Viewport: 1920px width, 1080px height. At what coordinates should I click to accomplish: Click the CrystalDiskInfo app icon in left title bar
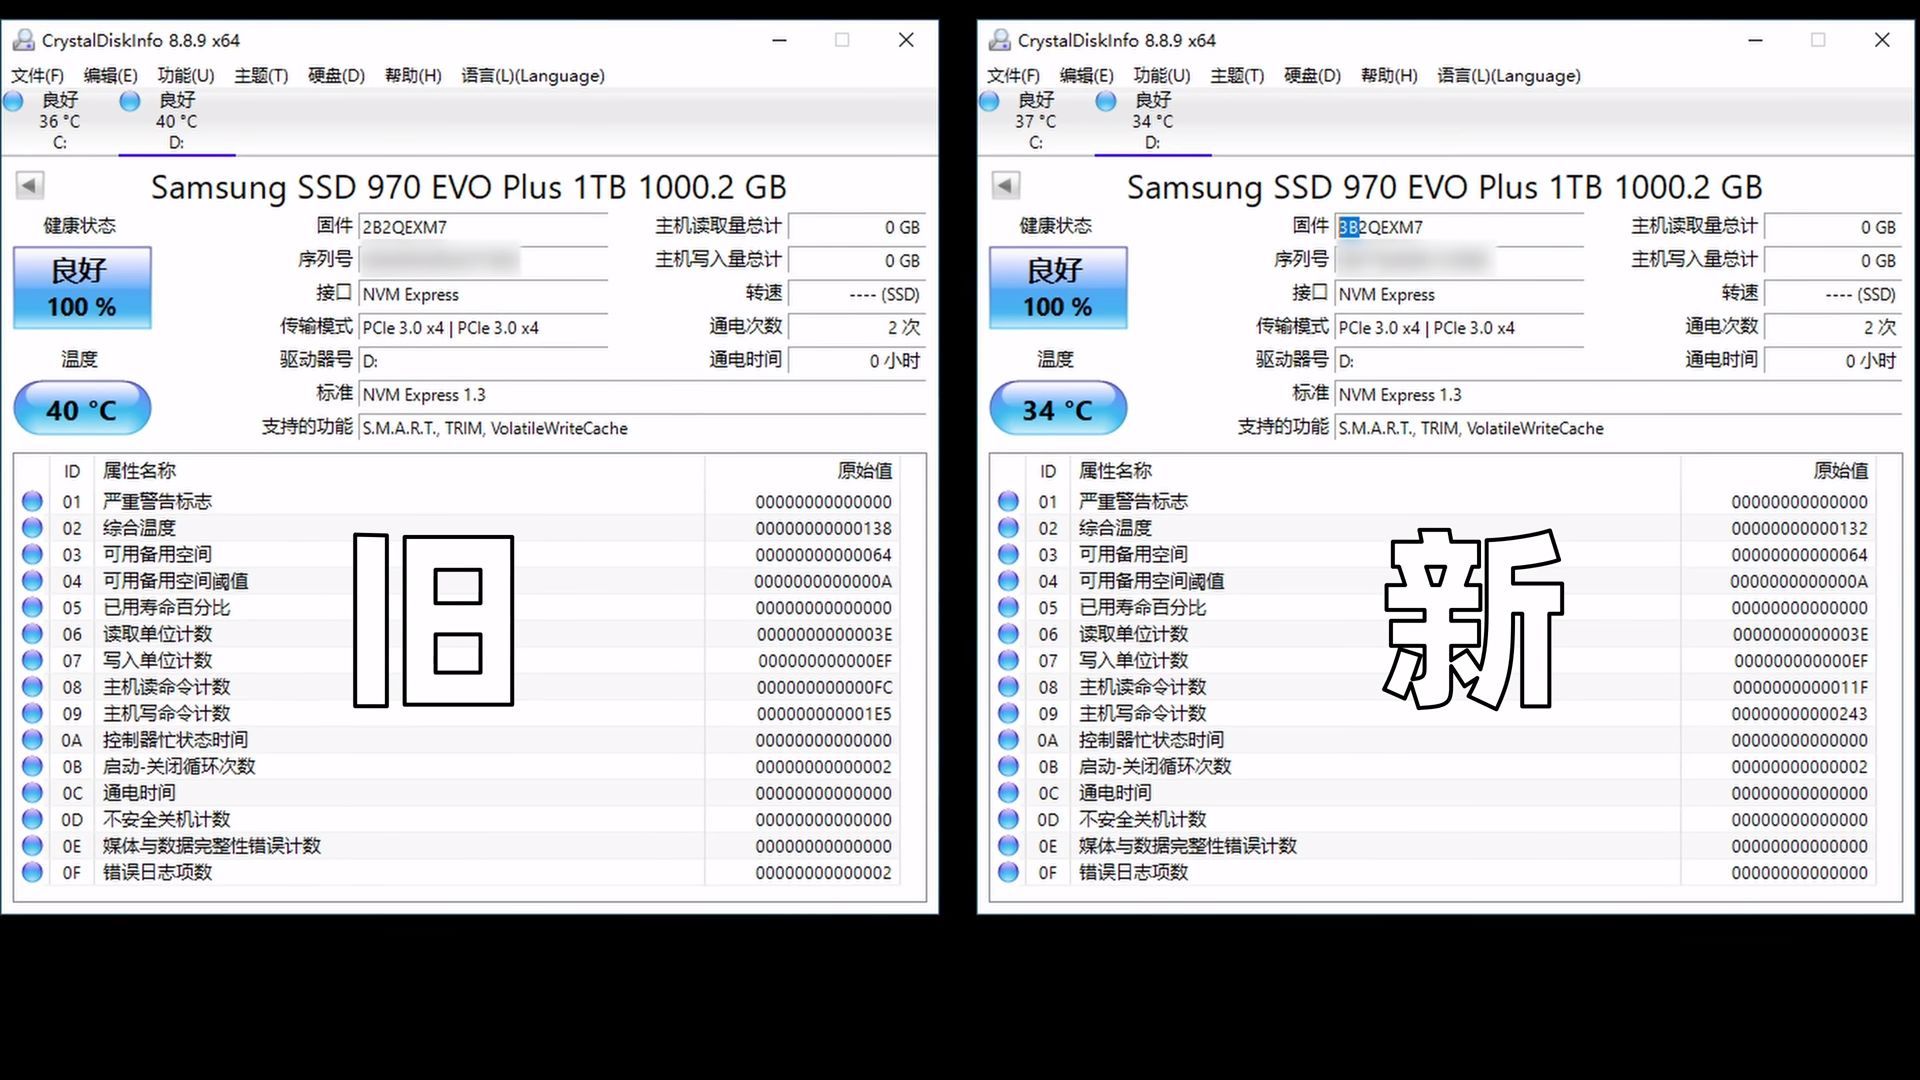point(23,40)
